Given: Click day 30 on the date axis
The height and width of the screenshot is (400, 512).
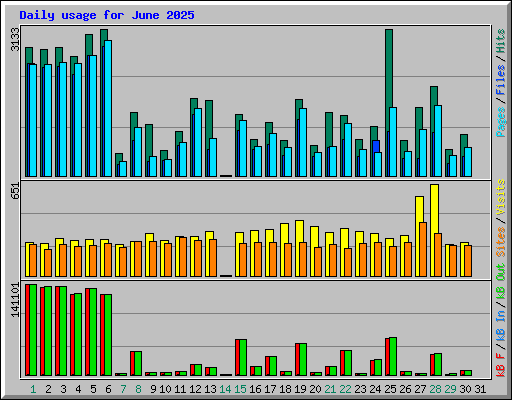Looking at the screenshot, I should click(x=465, y=389).
